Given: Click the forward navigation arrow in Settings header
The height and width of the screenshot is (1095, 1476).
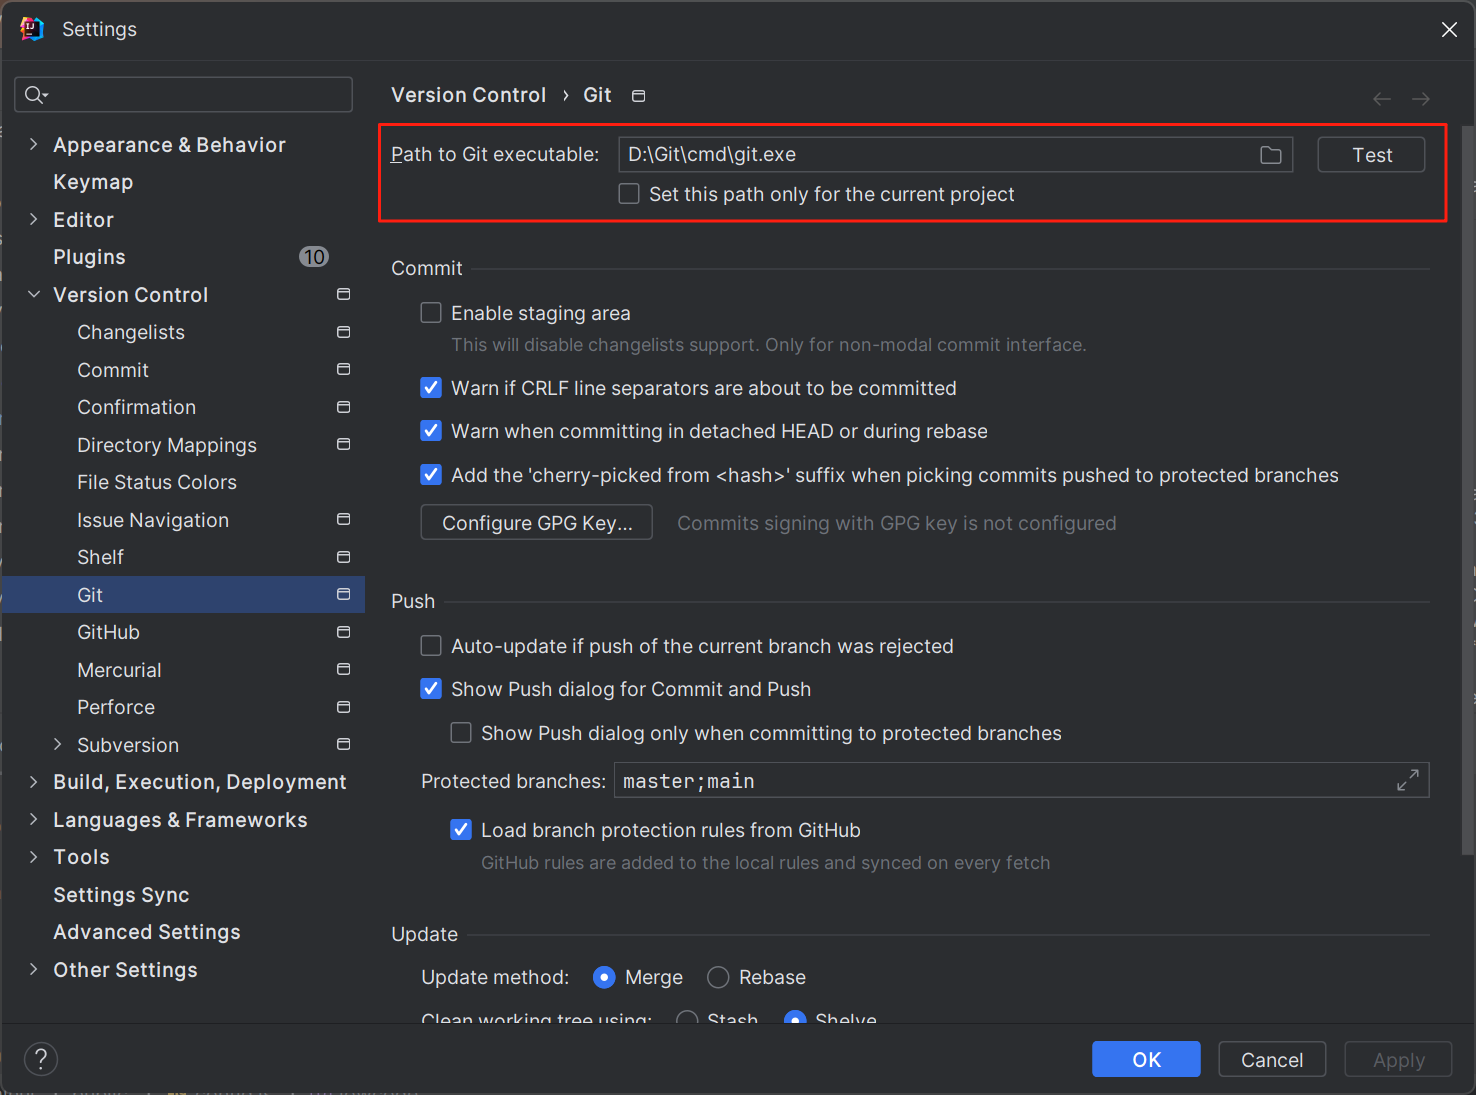Looking at the screenshot, I should tap(1421, 99).
